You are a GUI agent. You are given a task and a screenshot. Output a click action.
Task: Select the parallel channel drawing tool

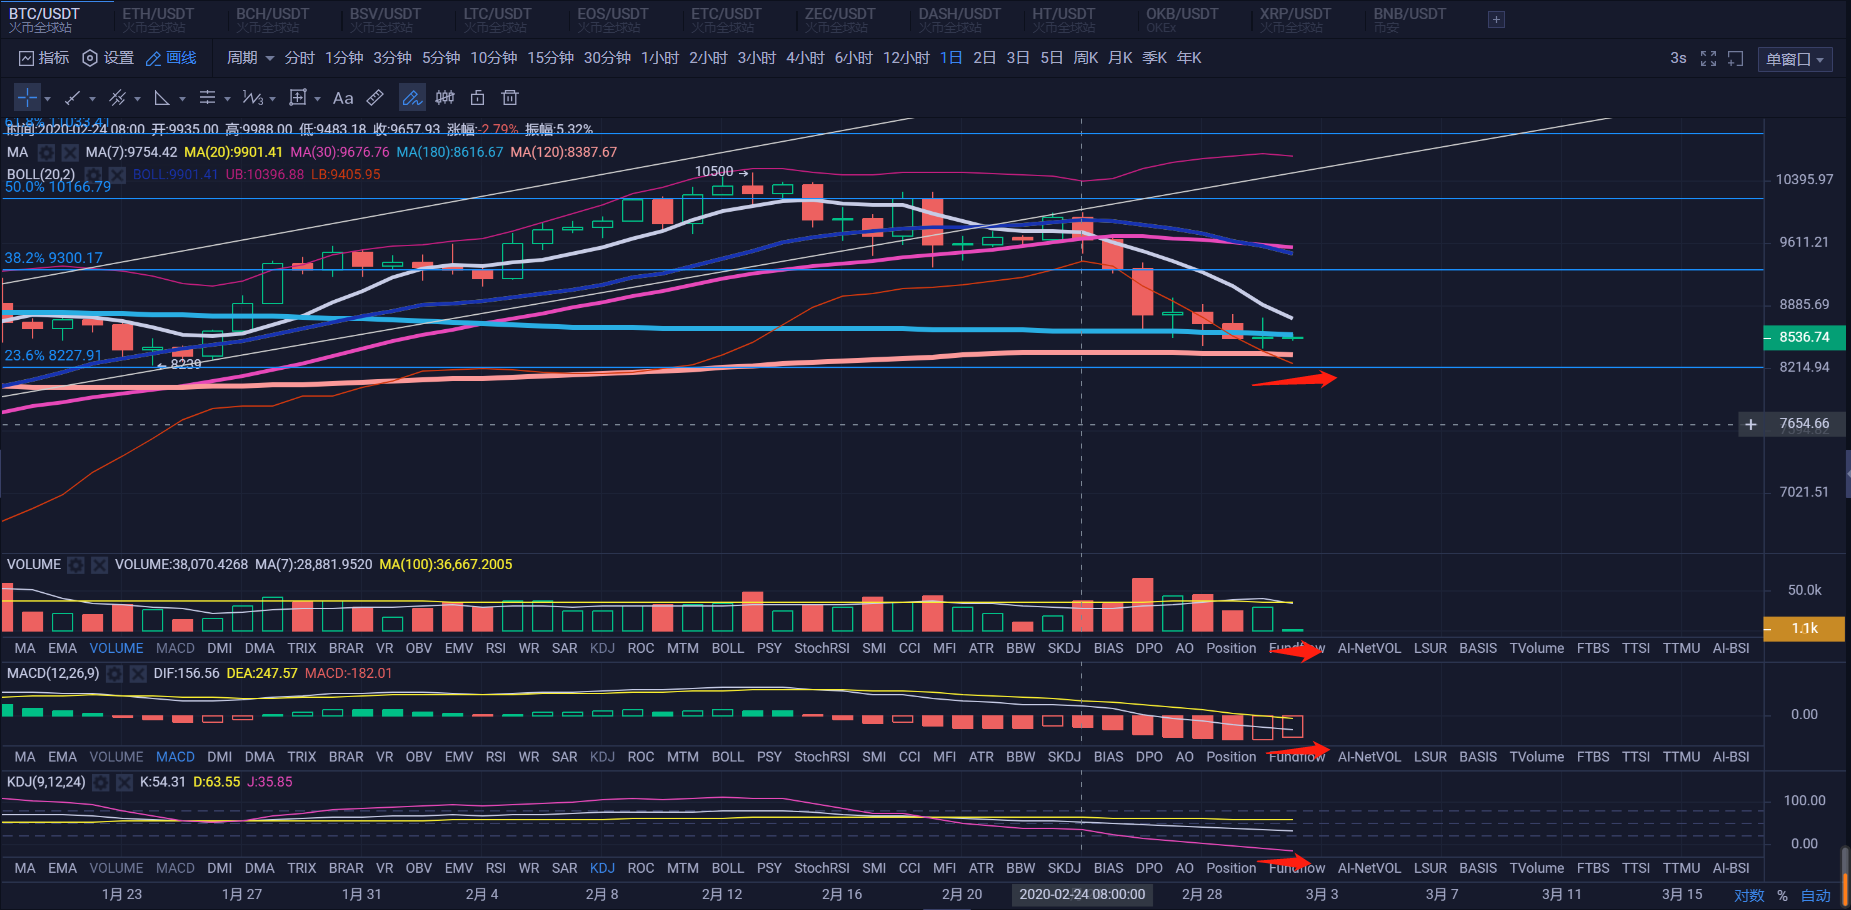(117, 98)
